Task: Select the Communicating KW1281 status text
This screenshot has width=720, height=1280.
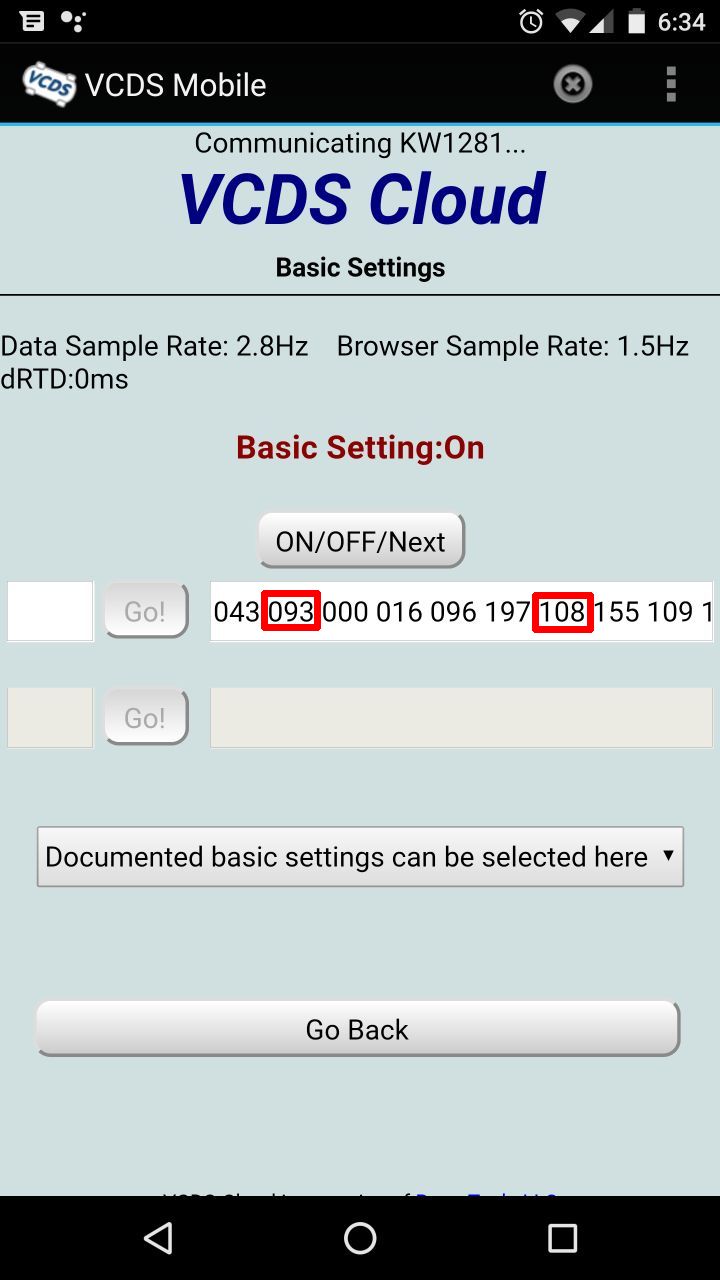Action: point(360,144)
